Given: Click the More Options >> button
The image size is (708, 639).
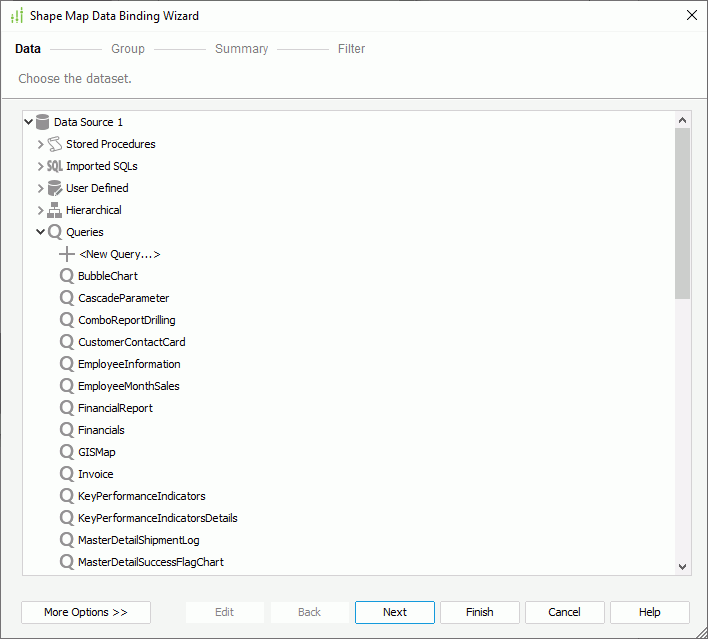Looking at the screenshot, I should pyautogui.click(x=86, y=612).
